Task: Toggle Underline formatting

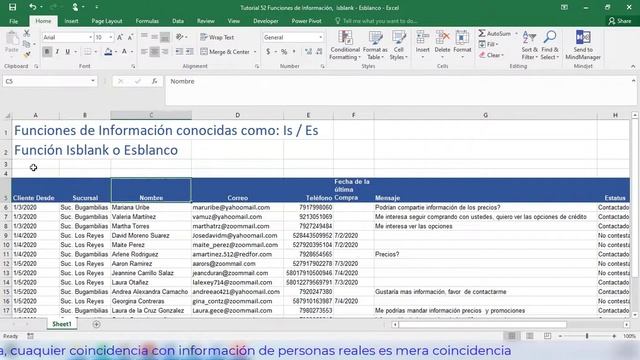Action: tap(67, 52)
